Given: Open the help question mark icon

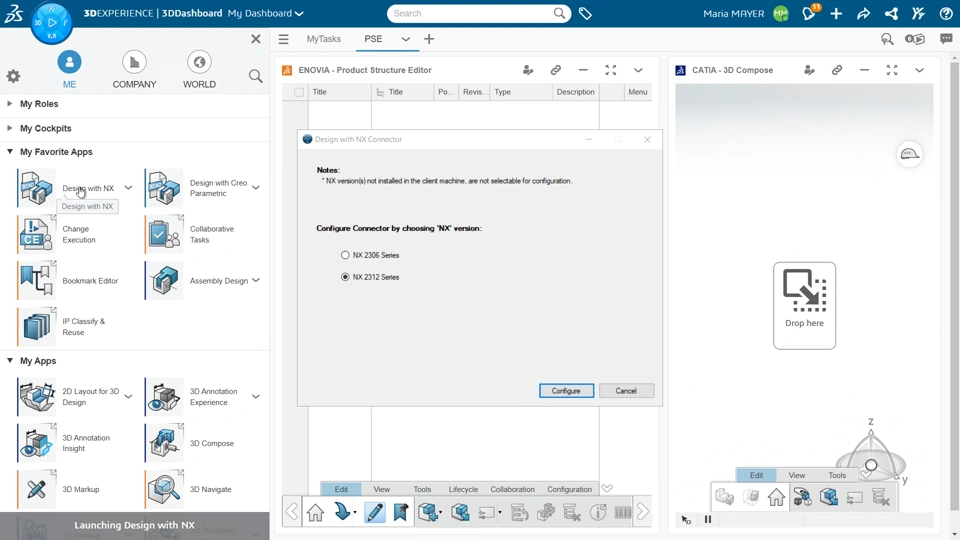Looking at the screenshot, I should 946,13.
